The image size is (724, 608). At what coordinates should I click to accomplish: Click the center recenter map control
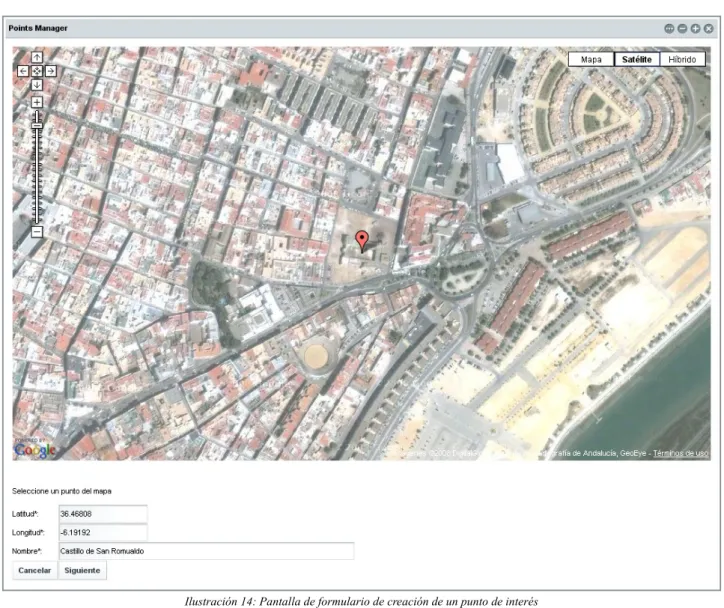(x=37, y=71)
